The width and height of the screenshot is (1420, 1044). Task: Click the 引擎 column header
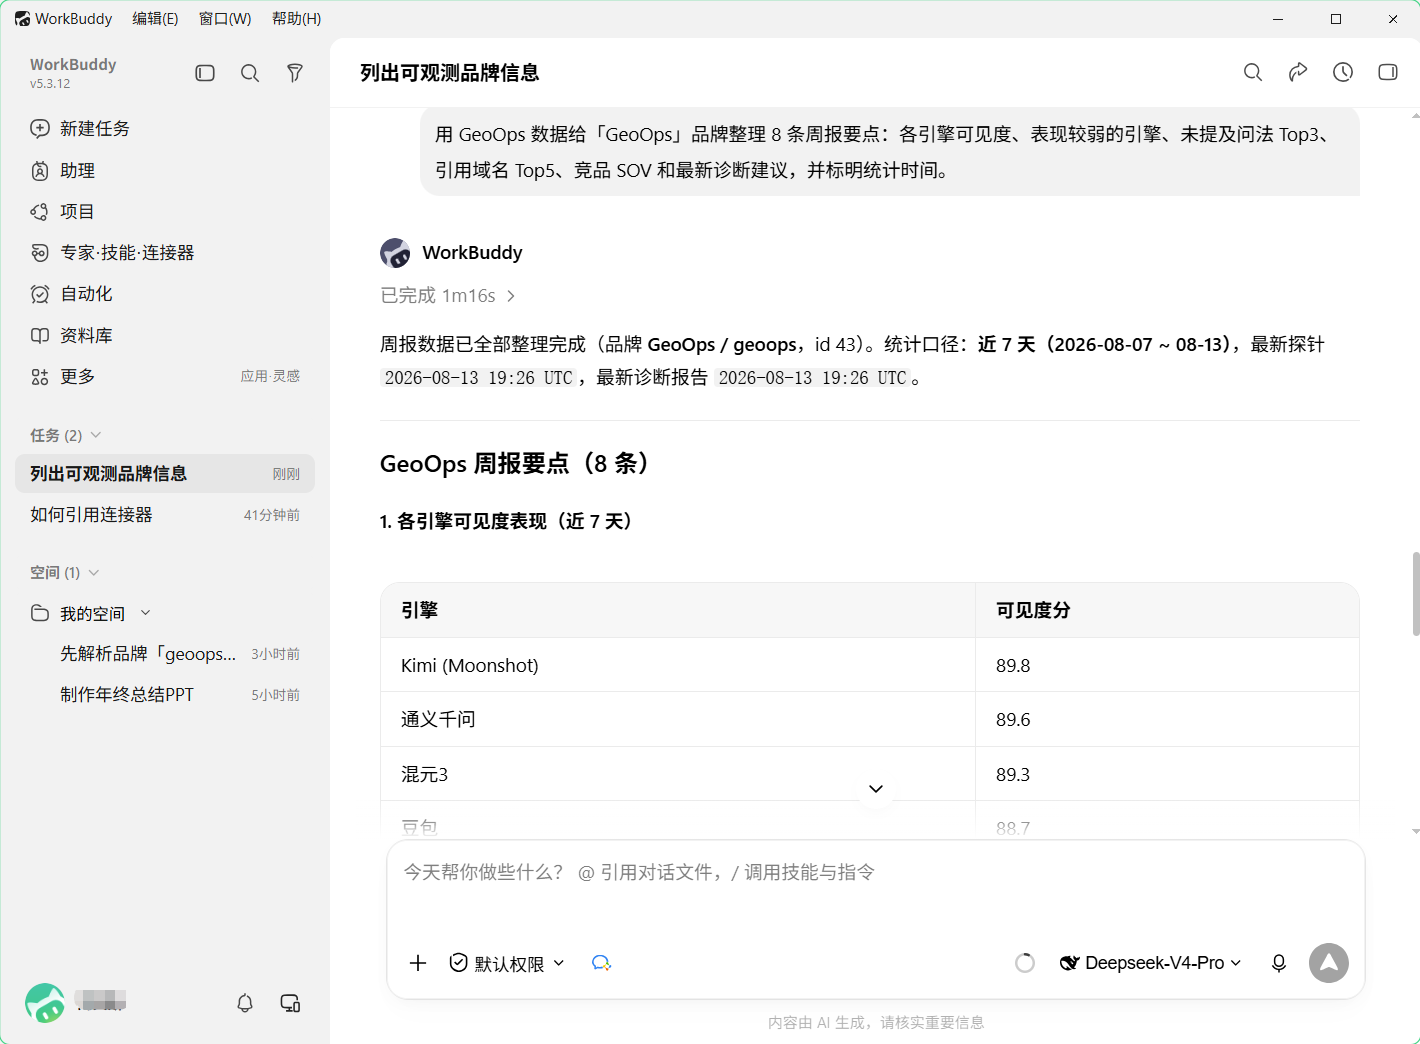click(x=678, y=610)
